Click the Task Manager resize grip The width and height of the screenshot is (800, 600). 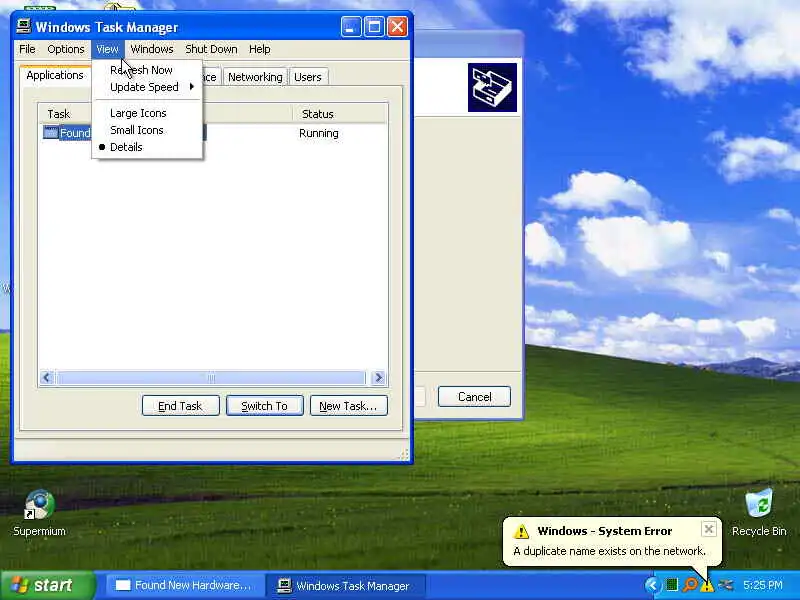405,455
